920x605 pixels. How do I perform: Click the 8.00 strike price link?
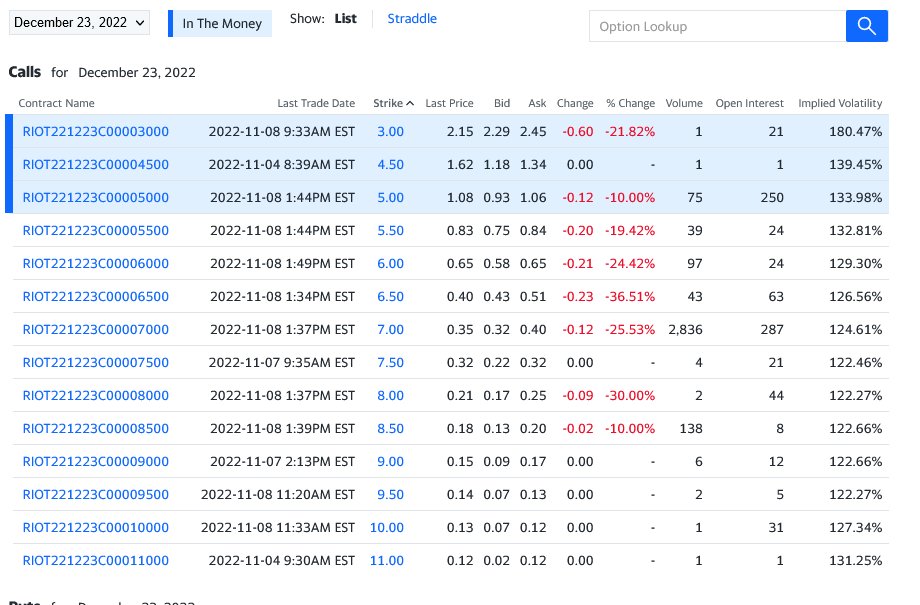390,396
